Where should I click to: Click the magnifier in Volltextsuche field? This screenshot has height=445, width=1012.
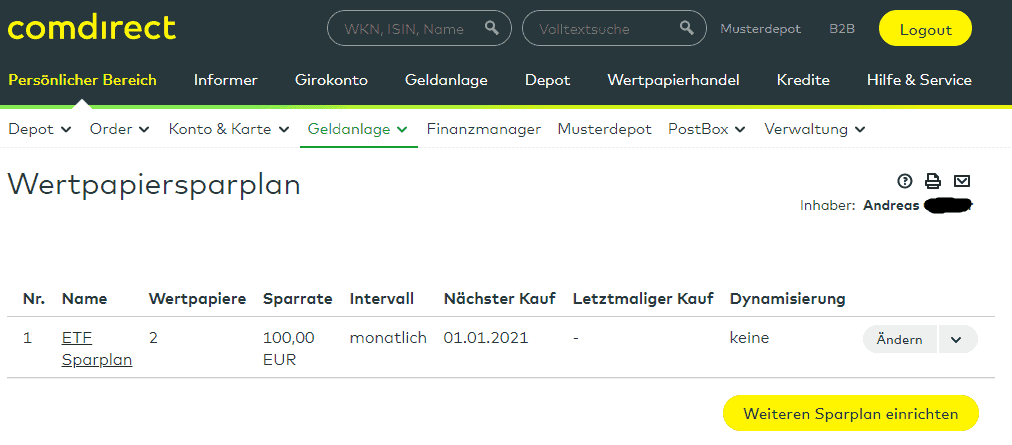coord(687,28)
